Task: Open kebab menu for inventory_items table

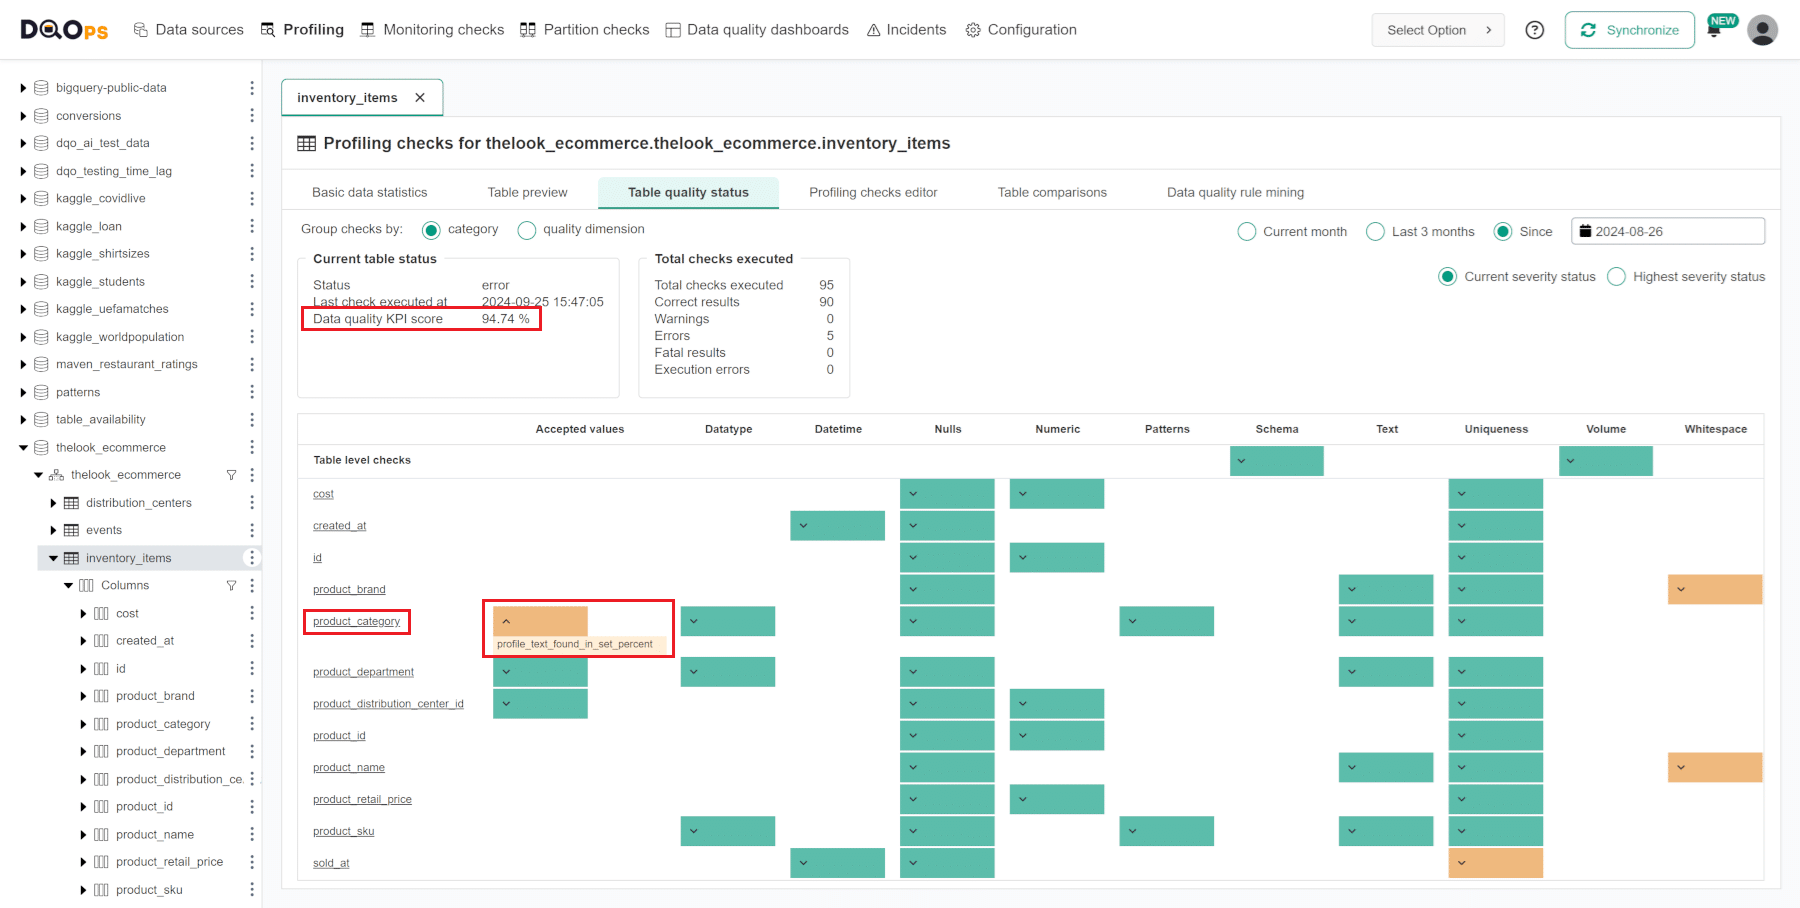Action: tap(252, 558)
